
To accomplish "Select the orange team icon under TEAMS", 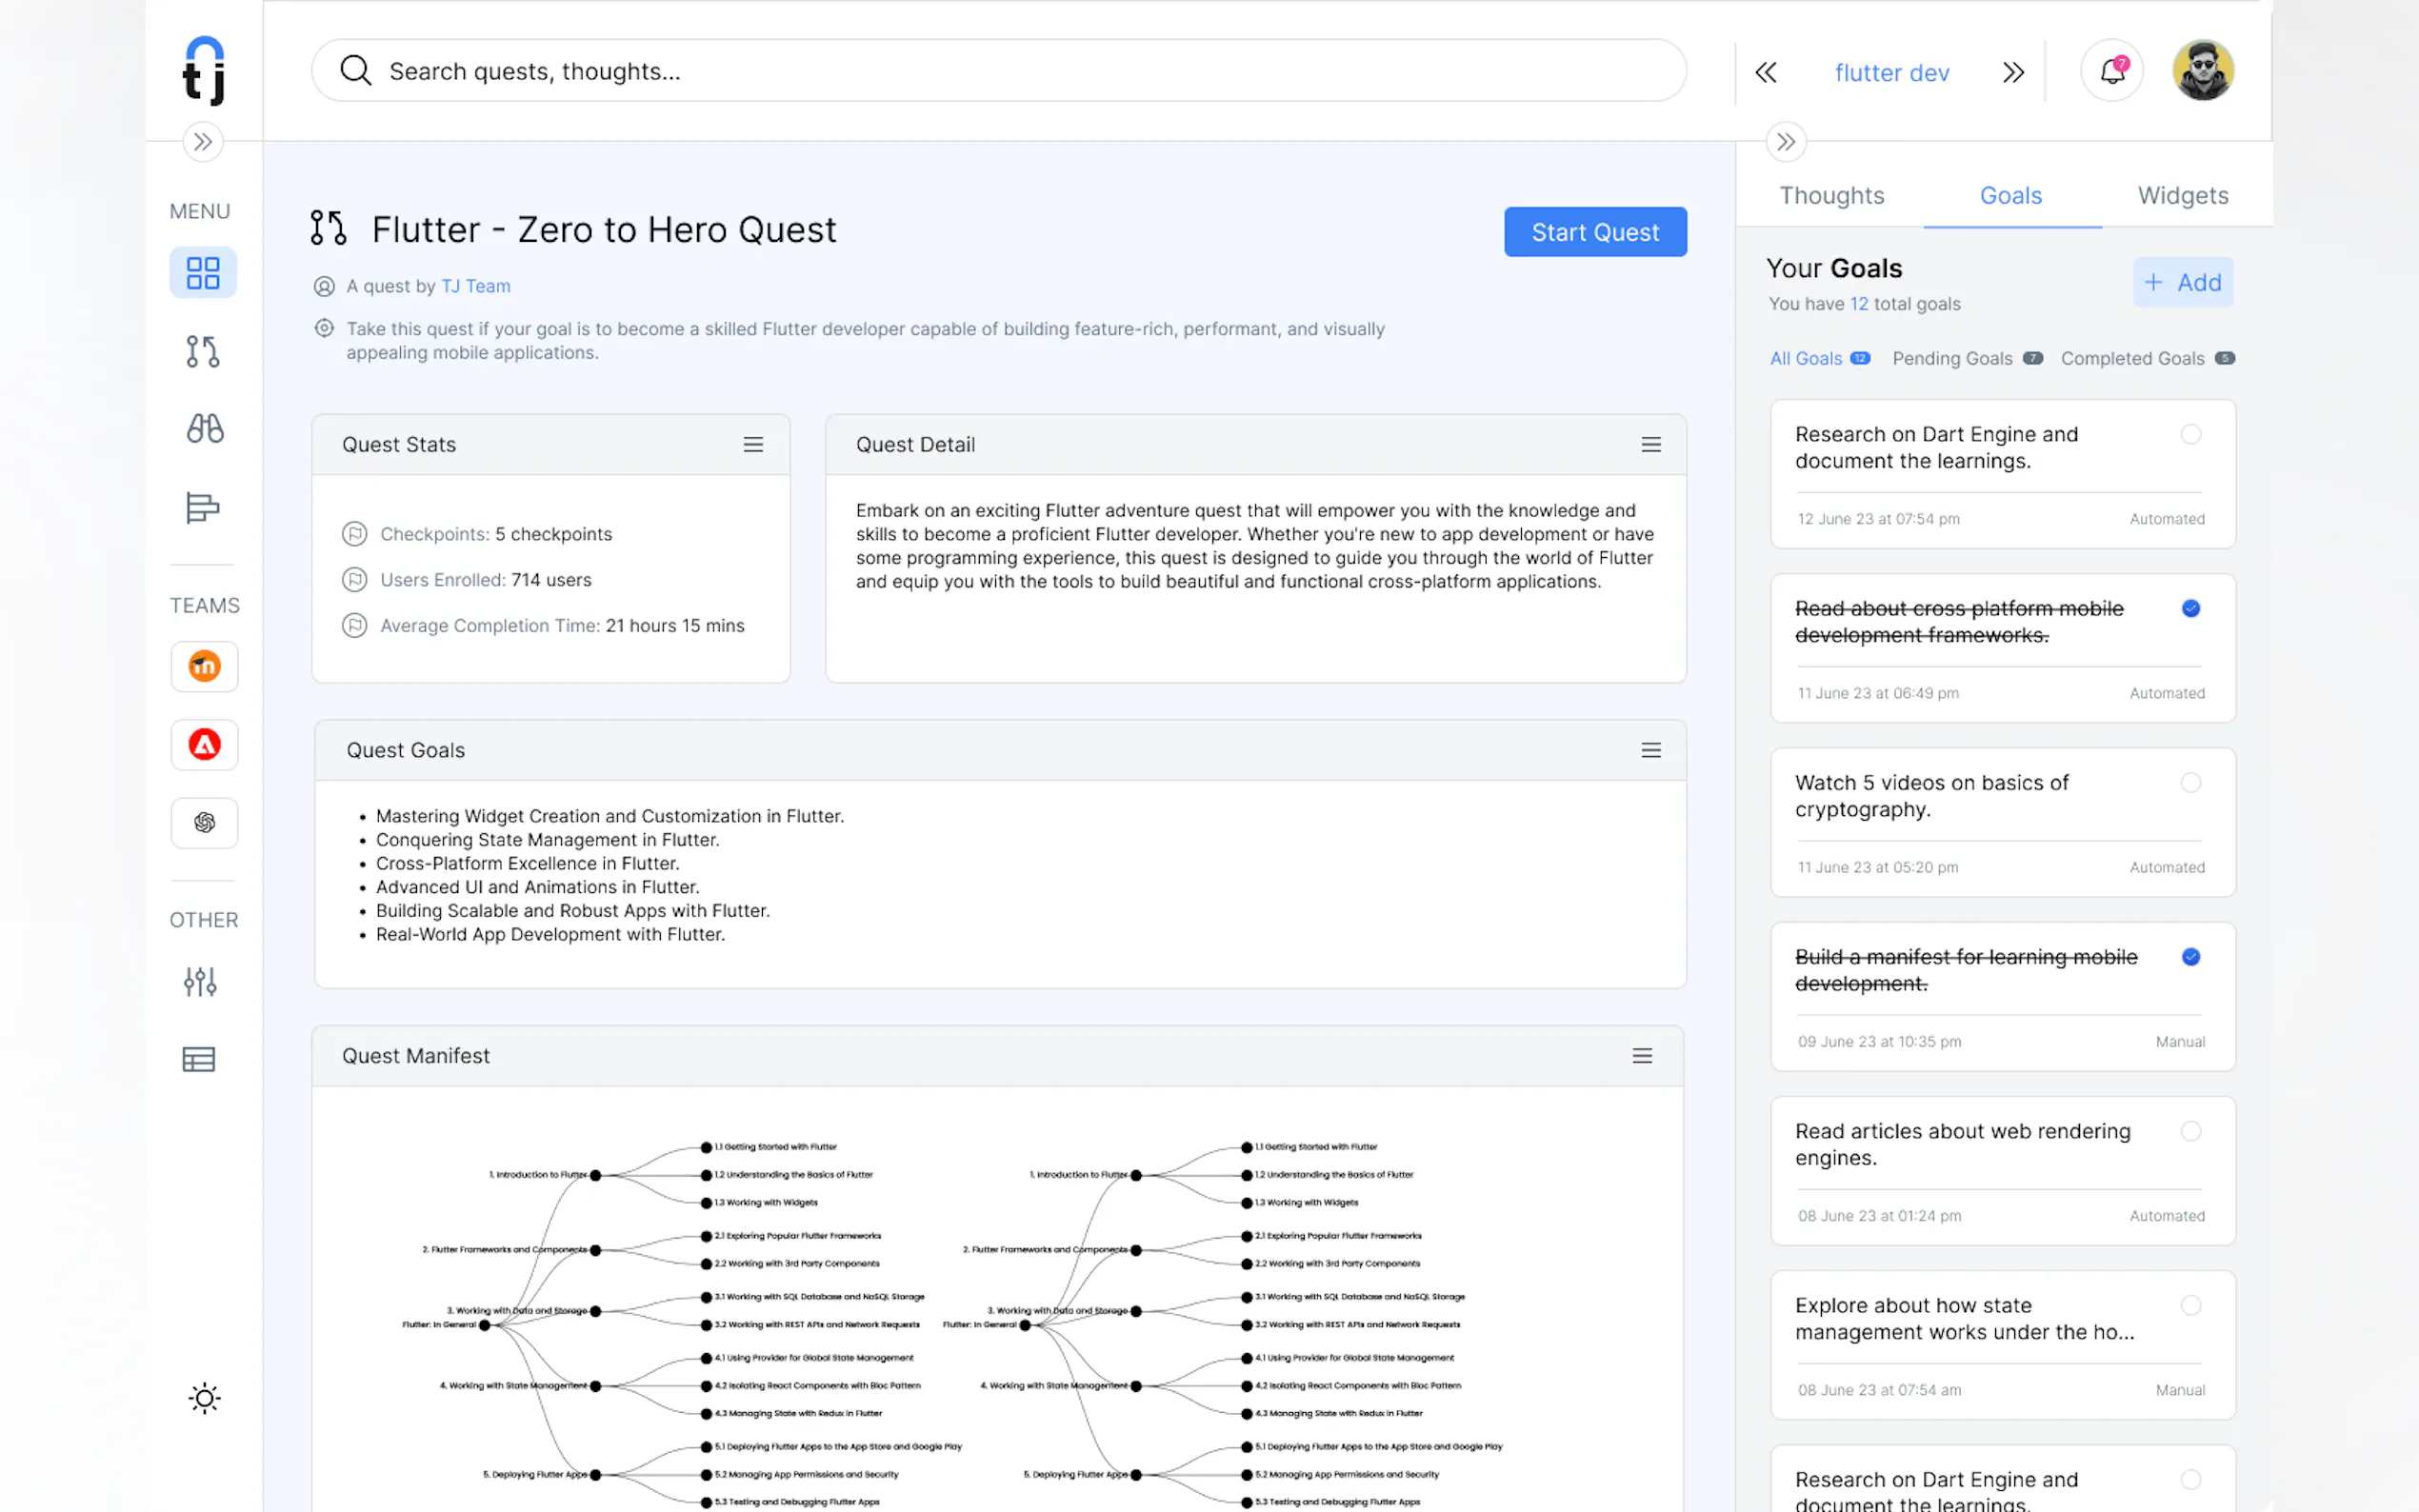I will click(x=204, y=666).
